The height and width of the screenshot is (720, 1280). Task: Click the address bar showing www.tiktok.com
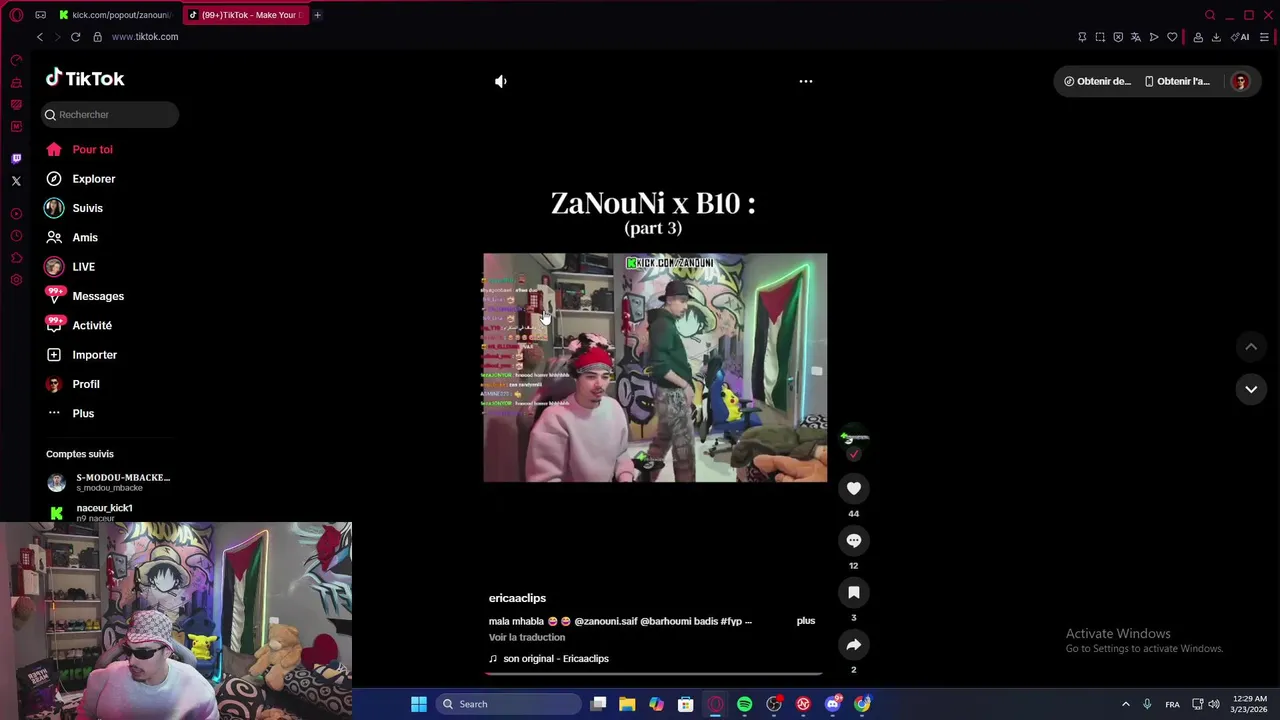point(145,37)
